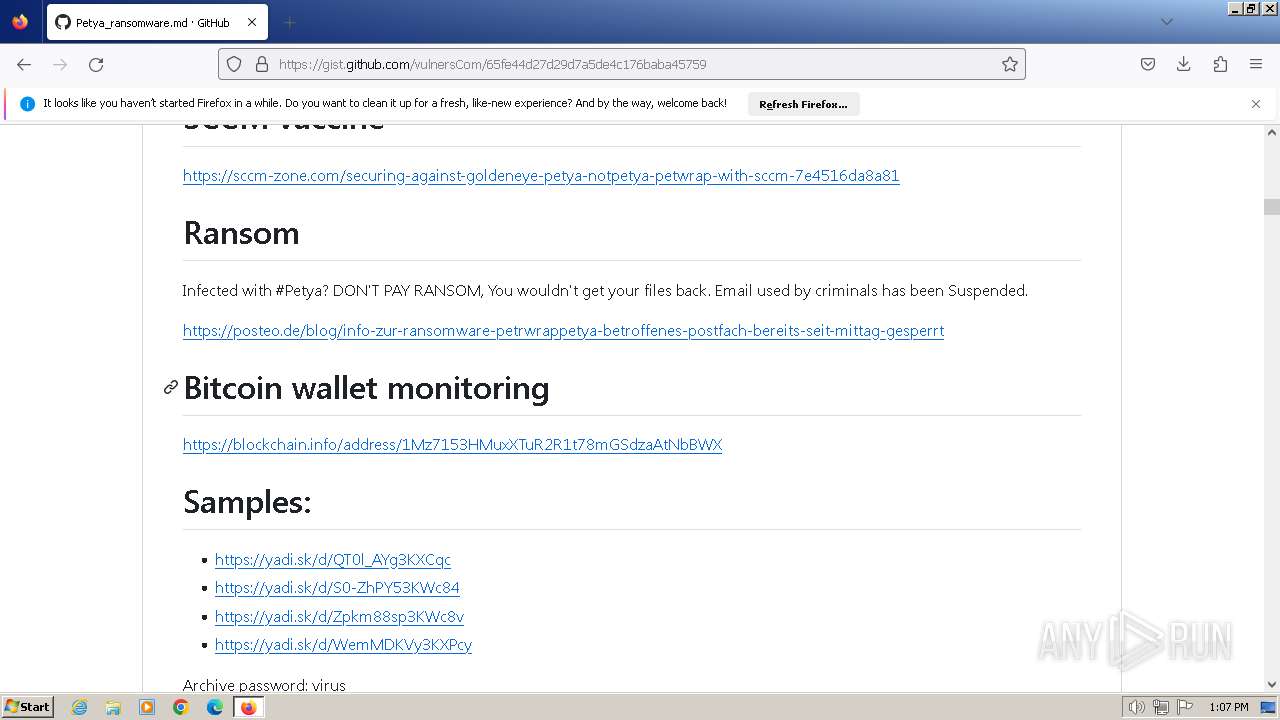Open the Action Center flag icon
This screenshot has height=720, width=1280.
[1184, 707]
